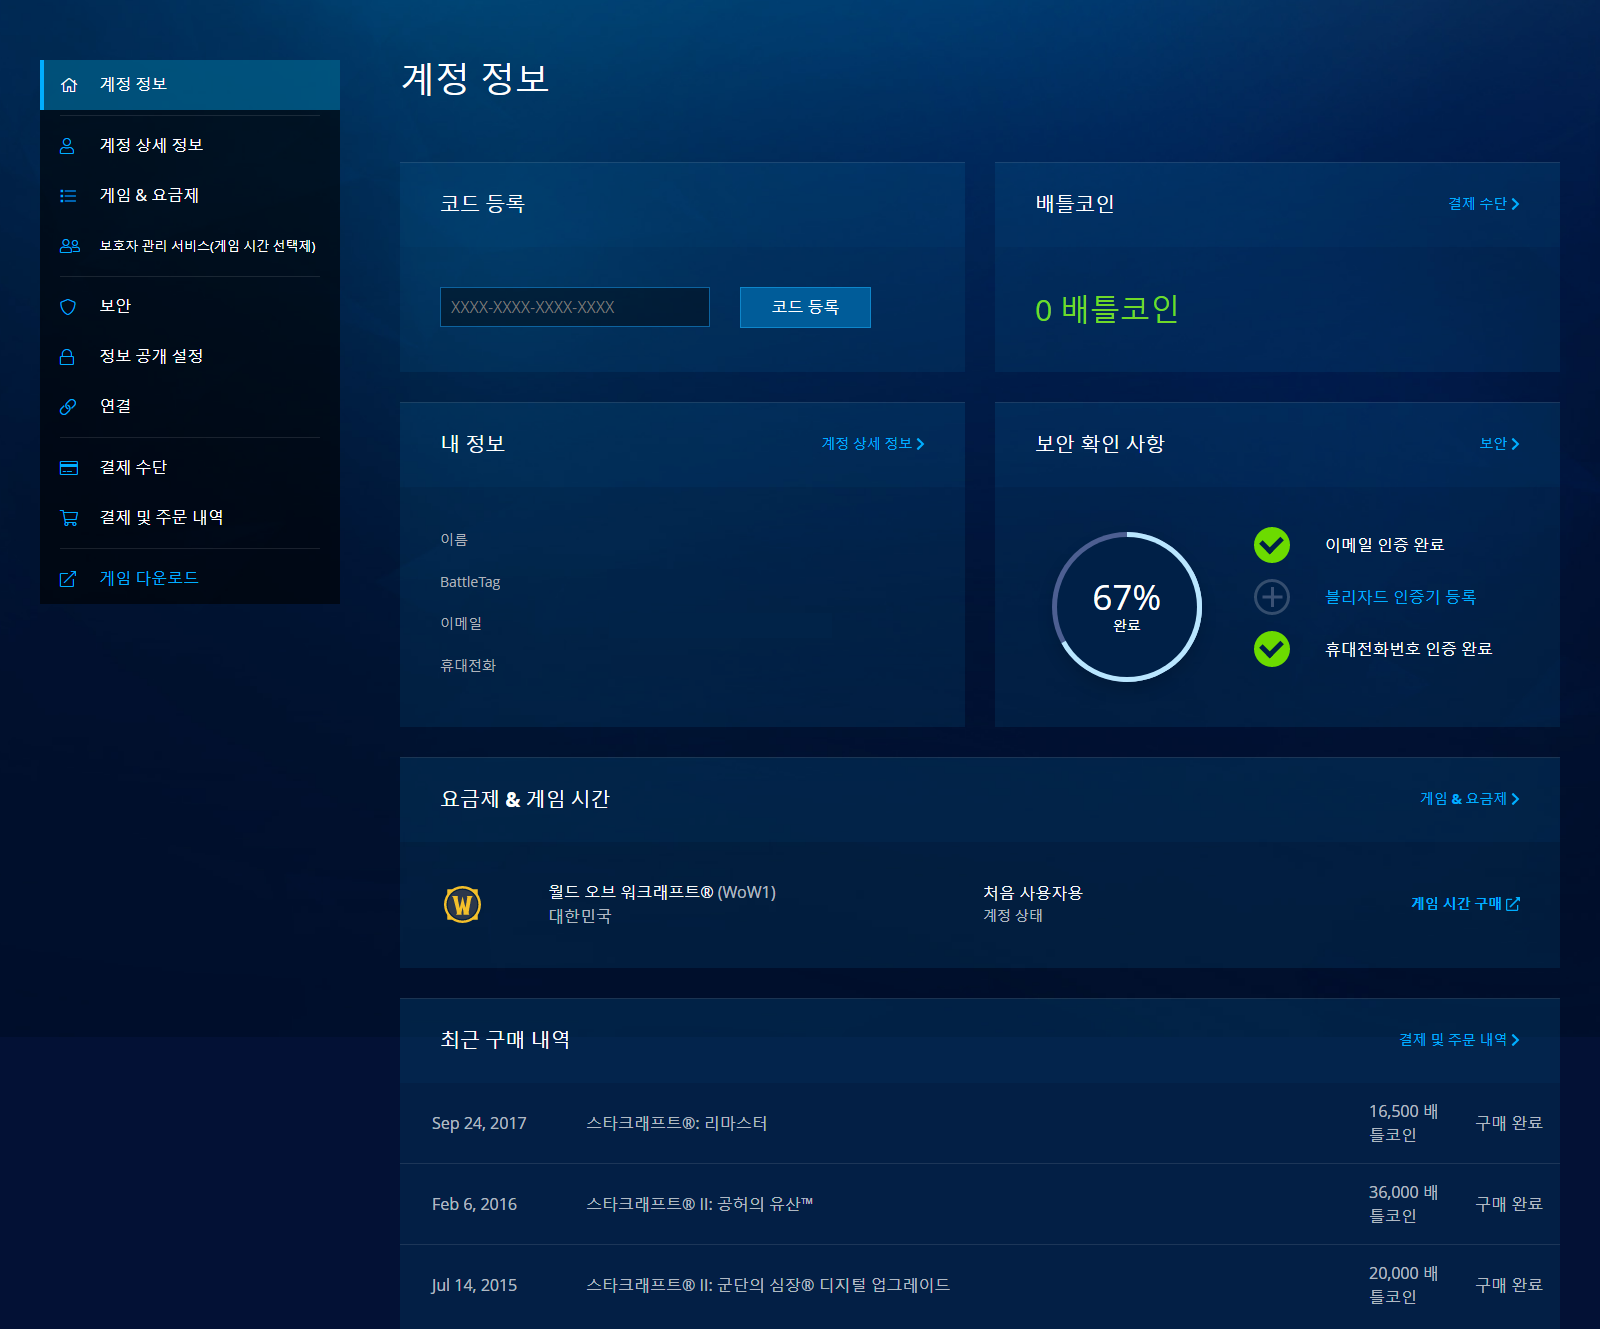This screenshot has height=1329, width=1600.
Task: Click the 이름 label in 내 정보
Action: (454, 539)
